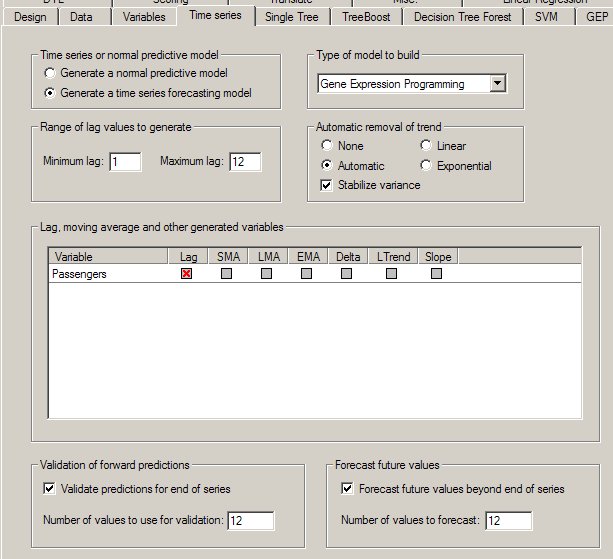Enable LMA checkbox for Passengers
The height and width of the screenshot is (559, 613).
point(266,274)
